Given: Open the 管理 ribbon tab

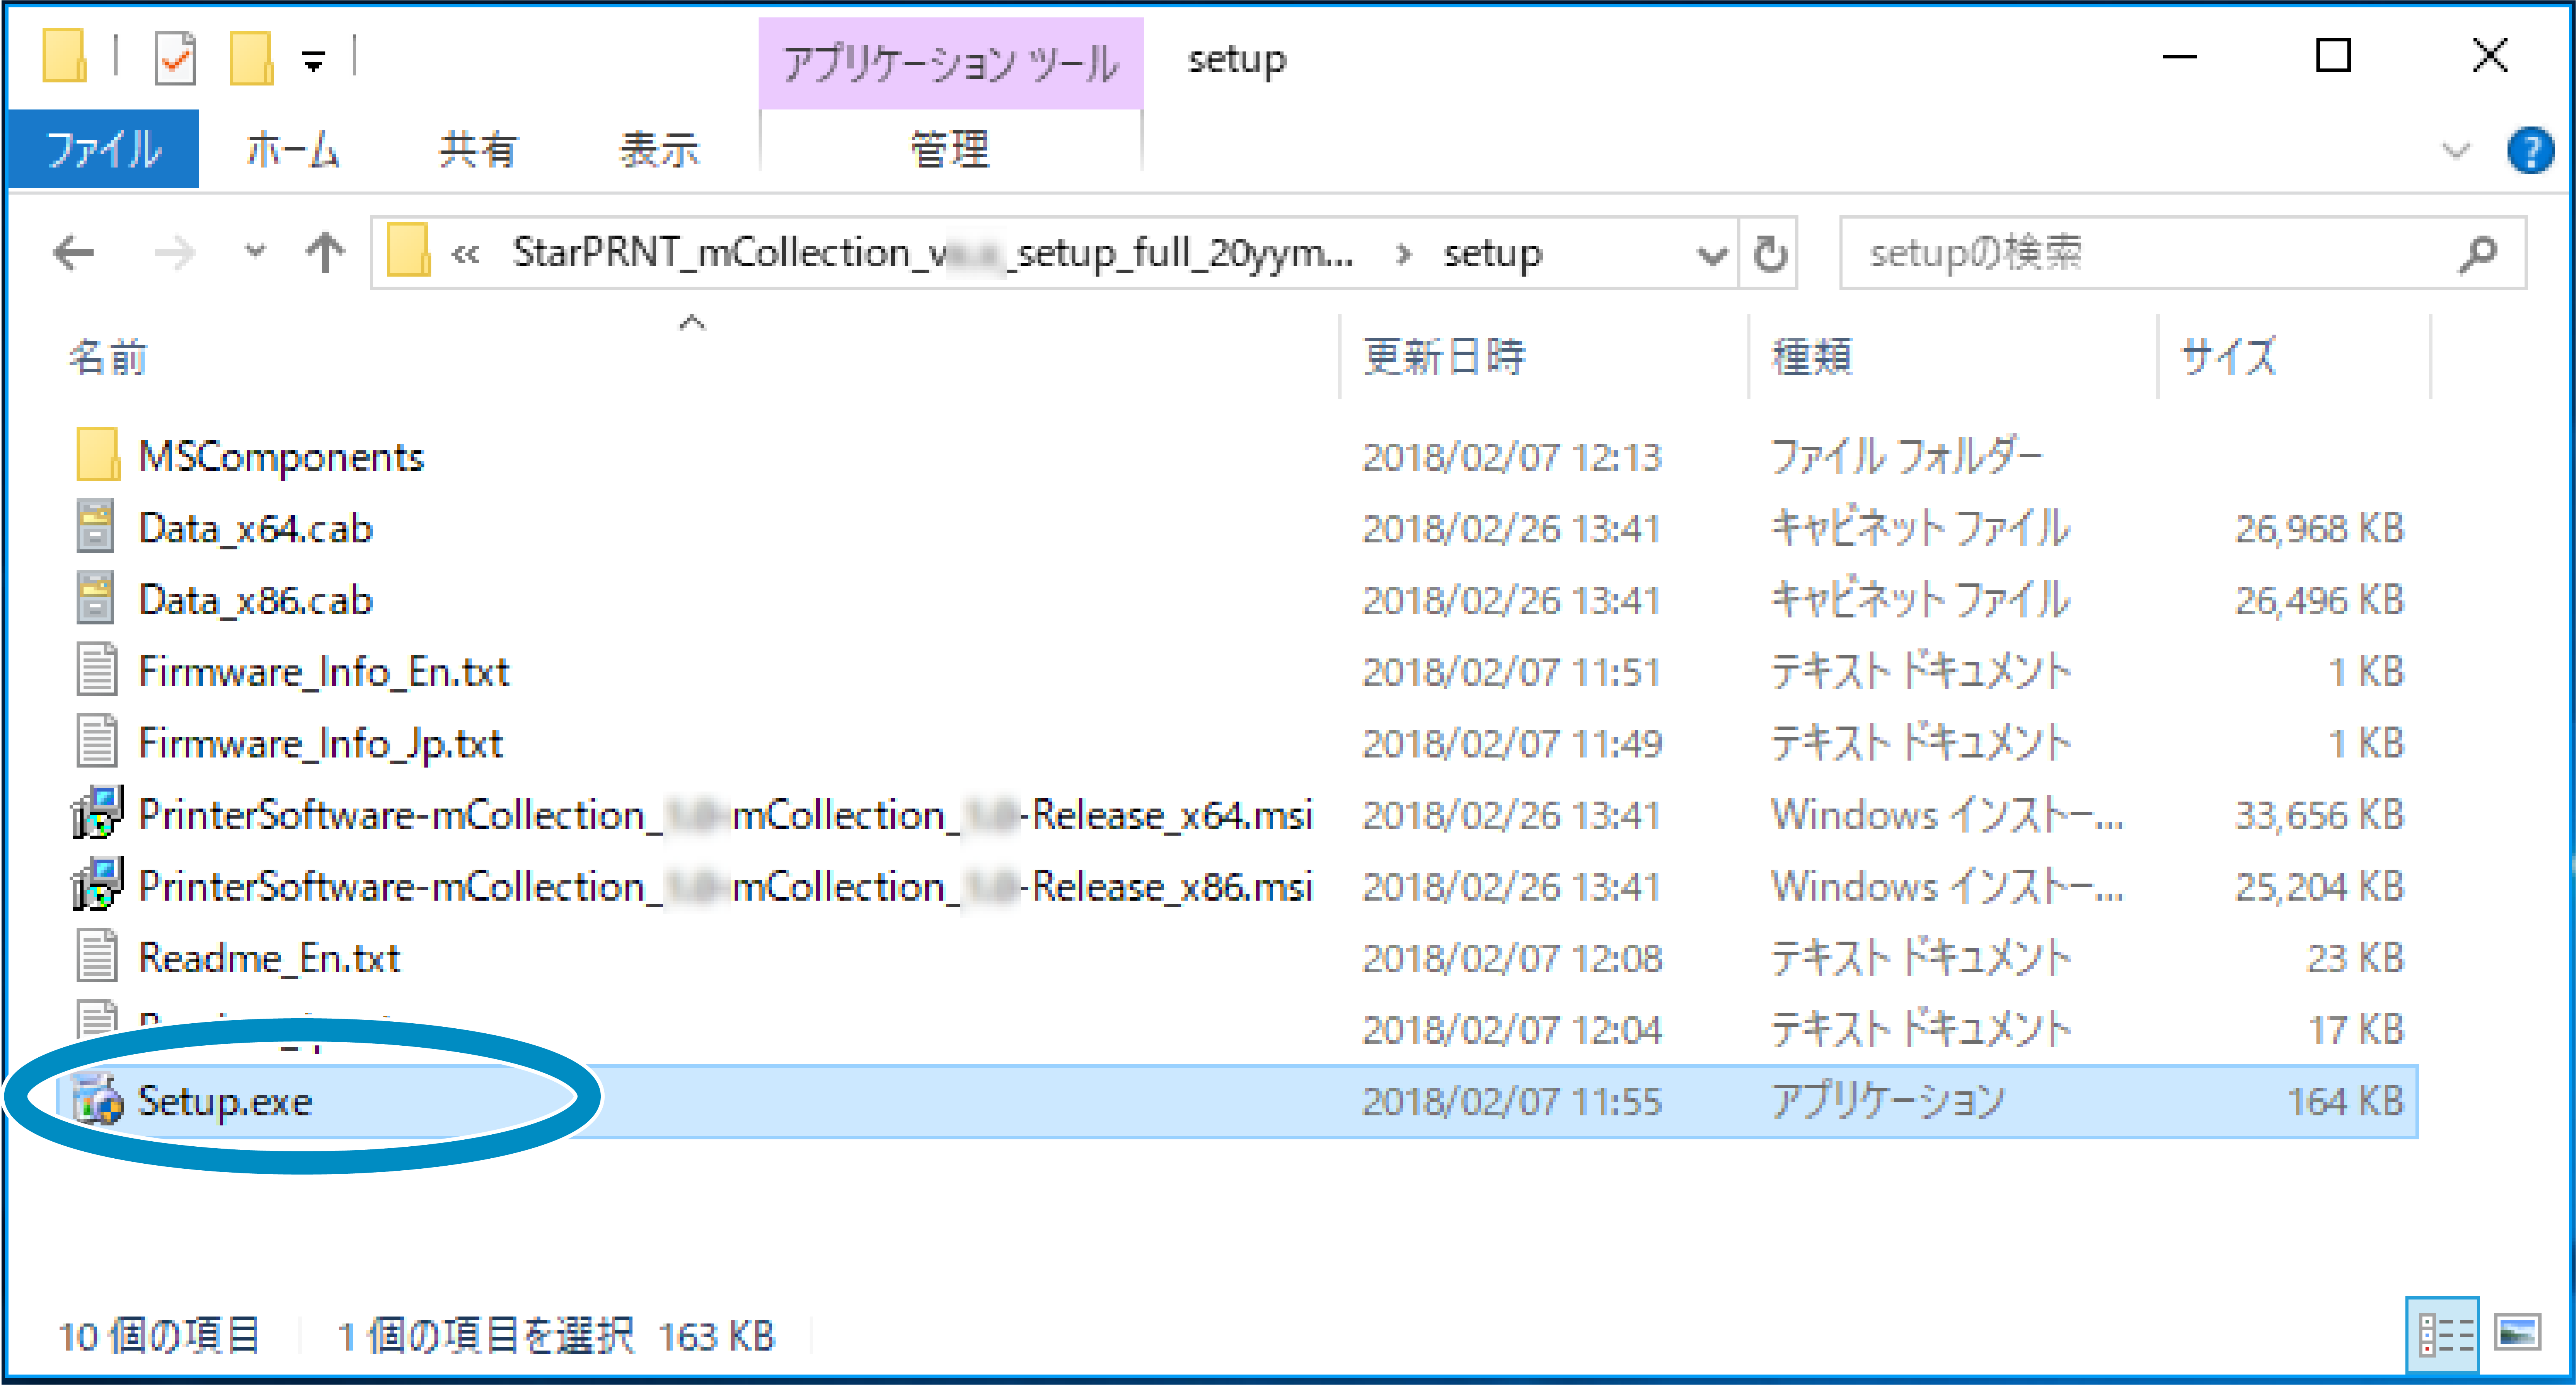Looking at the screenshot, I should pyautogui.click(x=950, y=150).
